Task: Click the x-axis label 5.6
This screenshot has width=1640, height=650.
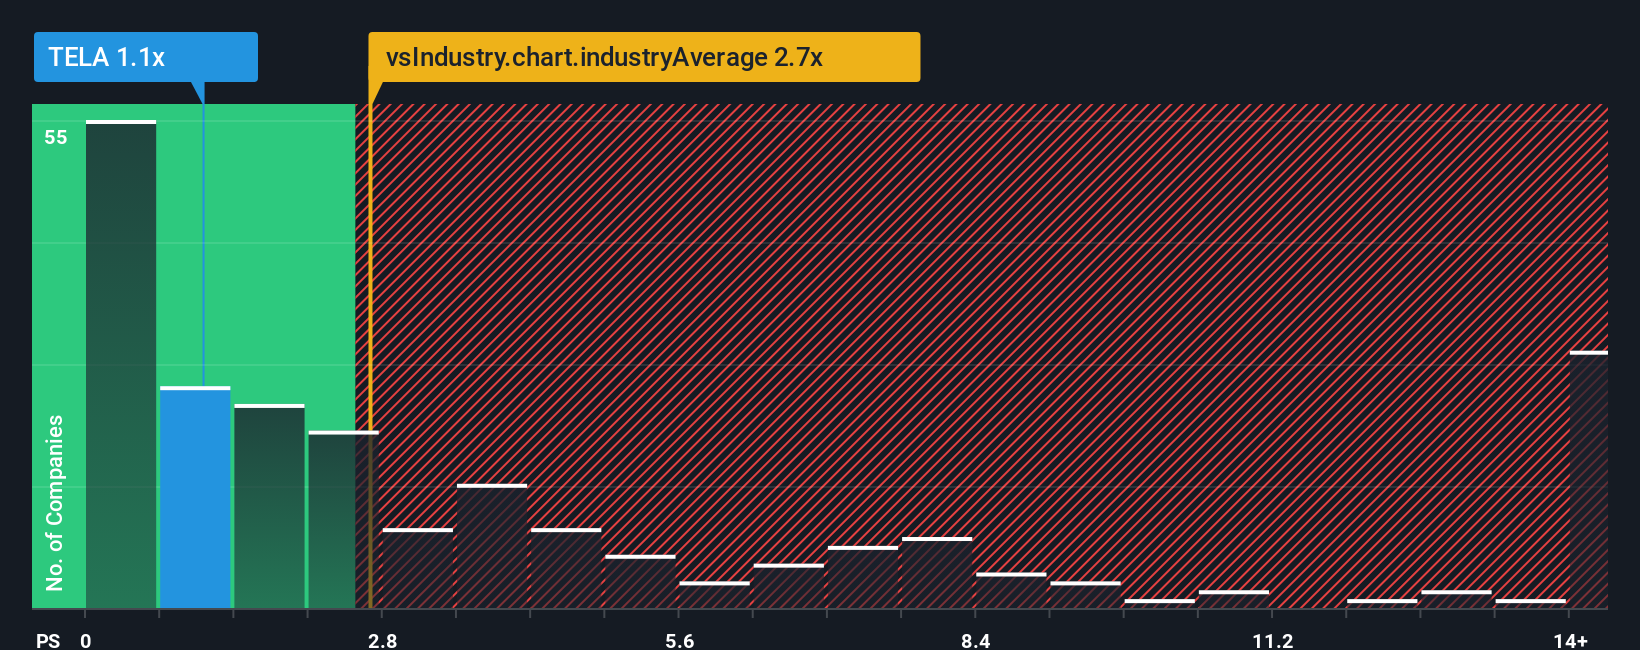Action: pos(680,640)
